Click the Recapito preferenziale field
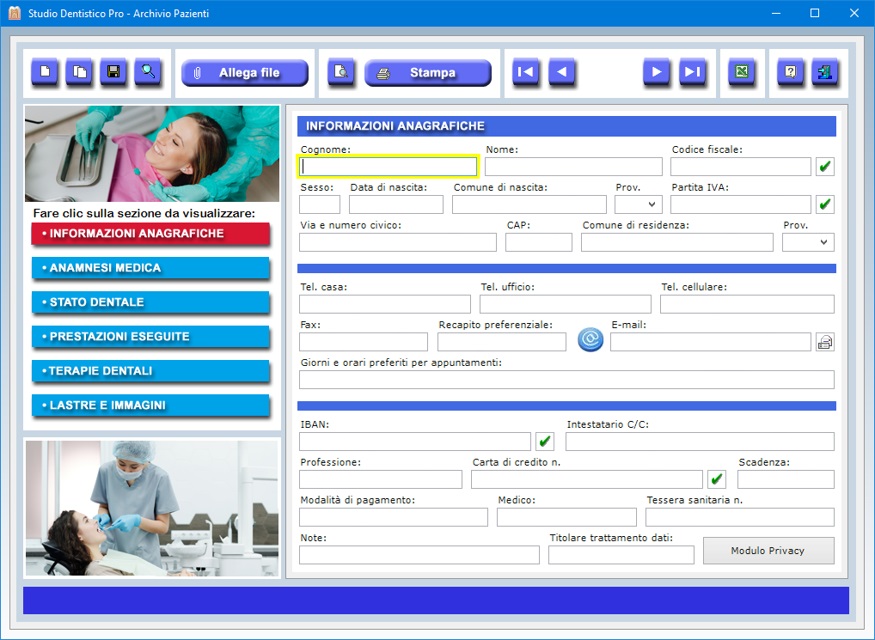The width and height of the screenshot is (875, 640). [x=502, y=341]
